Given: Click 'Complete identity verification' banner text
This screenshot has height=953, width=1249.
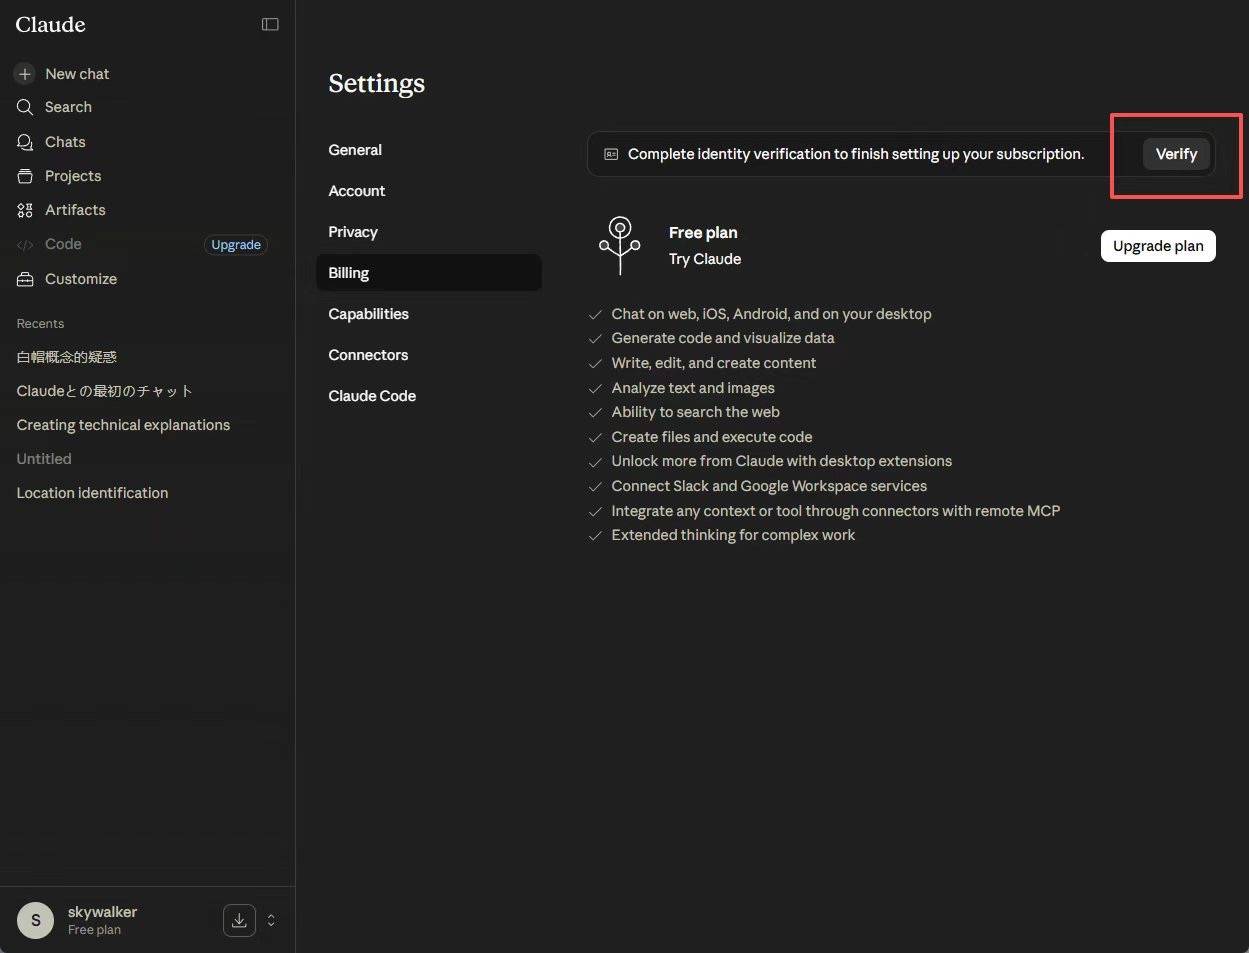Looking at the screenshot, I should 856,154.
